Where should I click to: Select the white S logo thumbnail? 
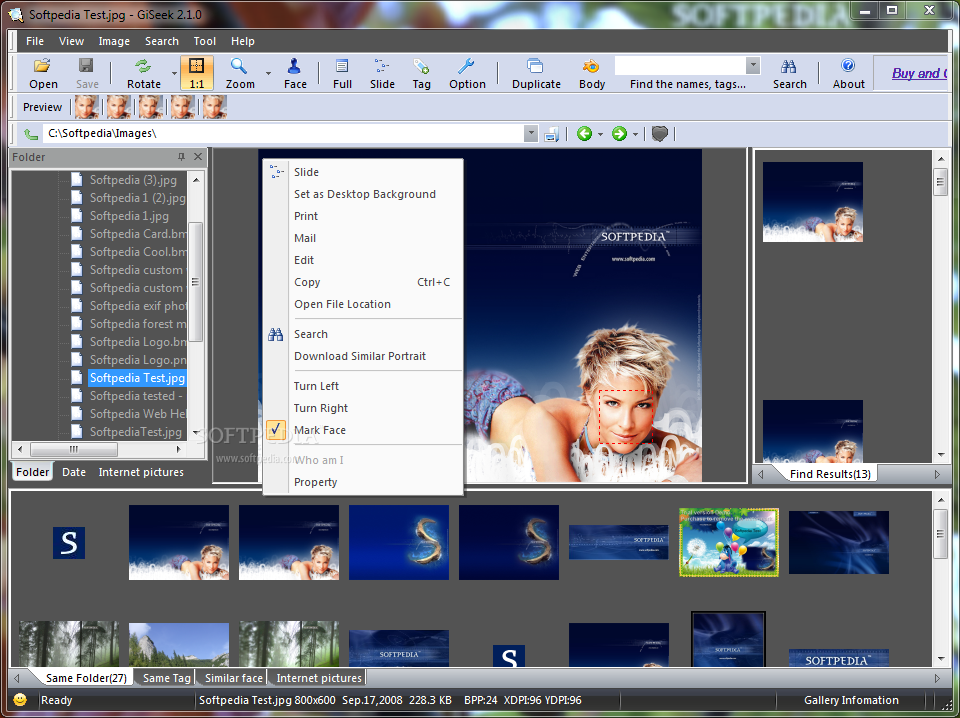coord(69,542)
